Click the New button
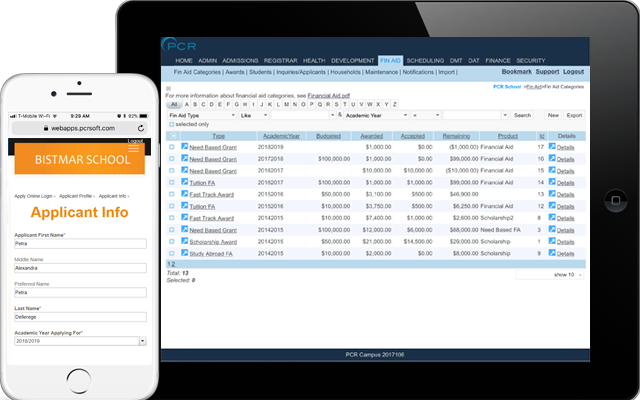 [553, 116]
